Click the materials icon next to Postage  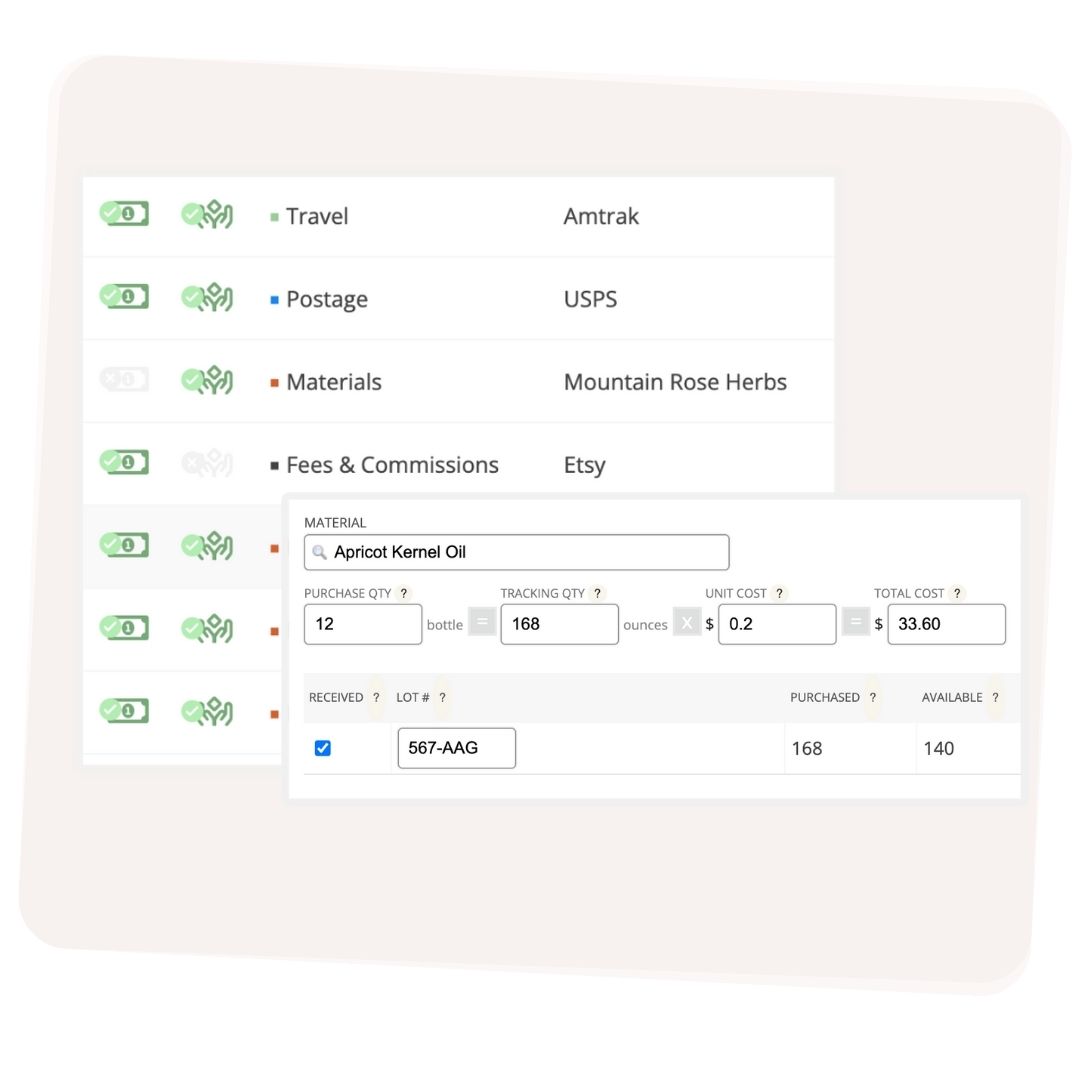point(206,295)
